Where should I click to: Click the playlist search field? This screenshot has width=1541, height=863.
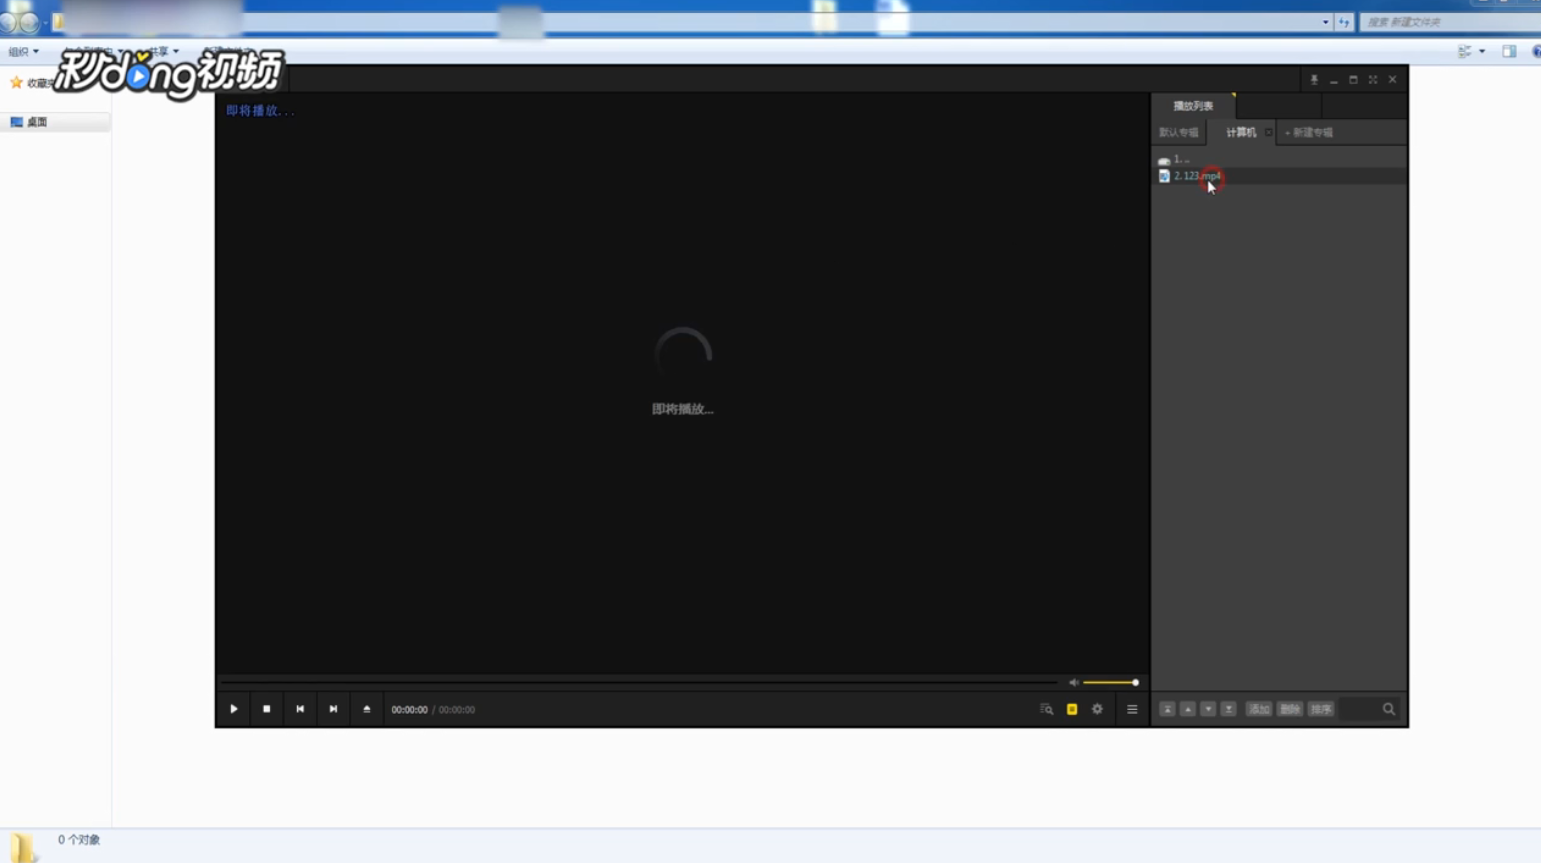(x=1360, y=709)
